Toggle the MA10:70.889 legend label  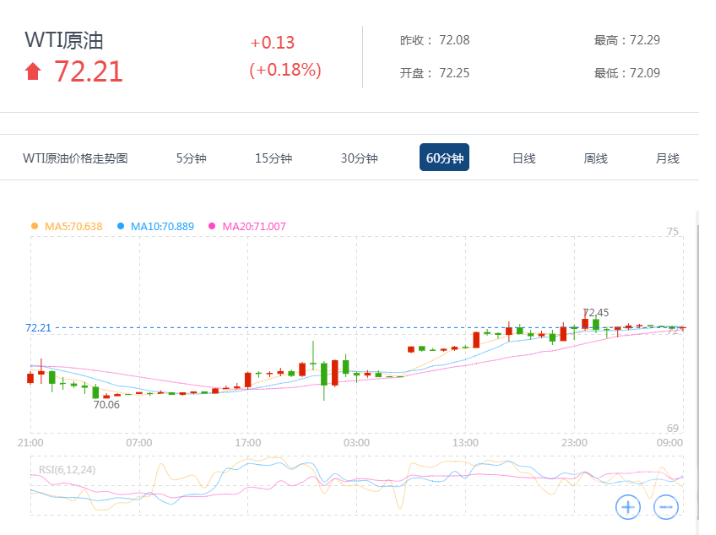coord(163,227)
